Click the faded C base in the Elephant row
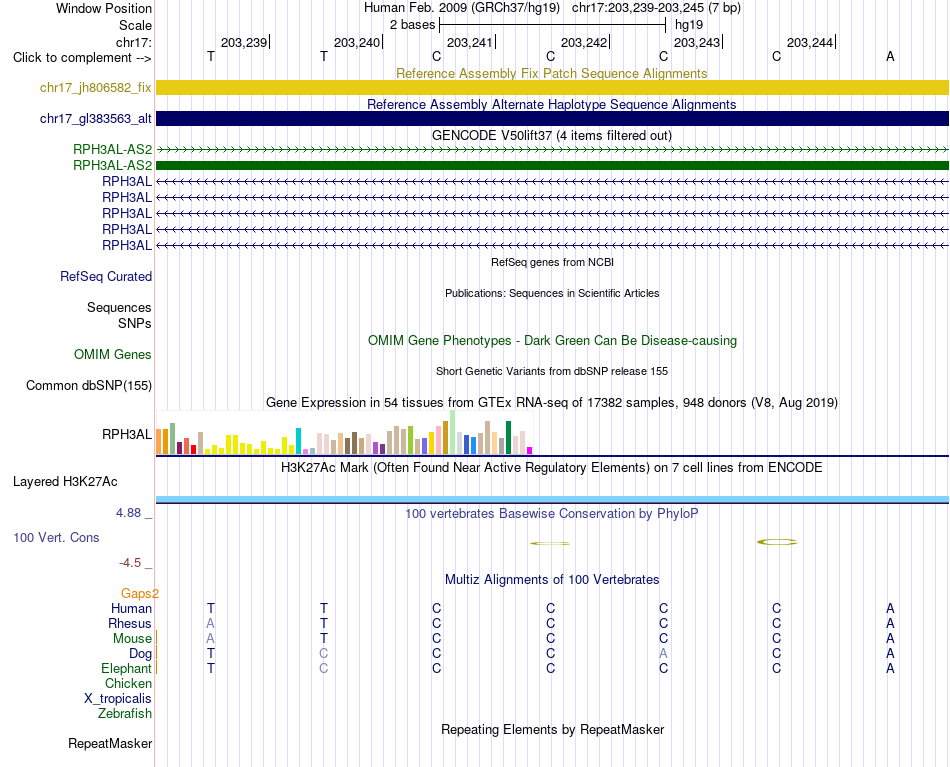 tap(324, 668)
